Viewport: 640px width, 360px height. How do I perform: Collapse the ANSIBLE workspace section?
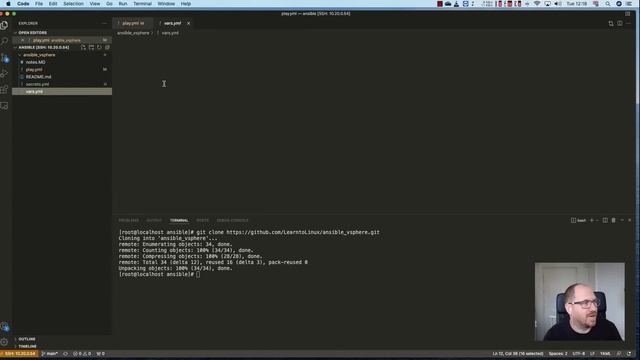click(x=44, y=47)
